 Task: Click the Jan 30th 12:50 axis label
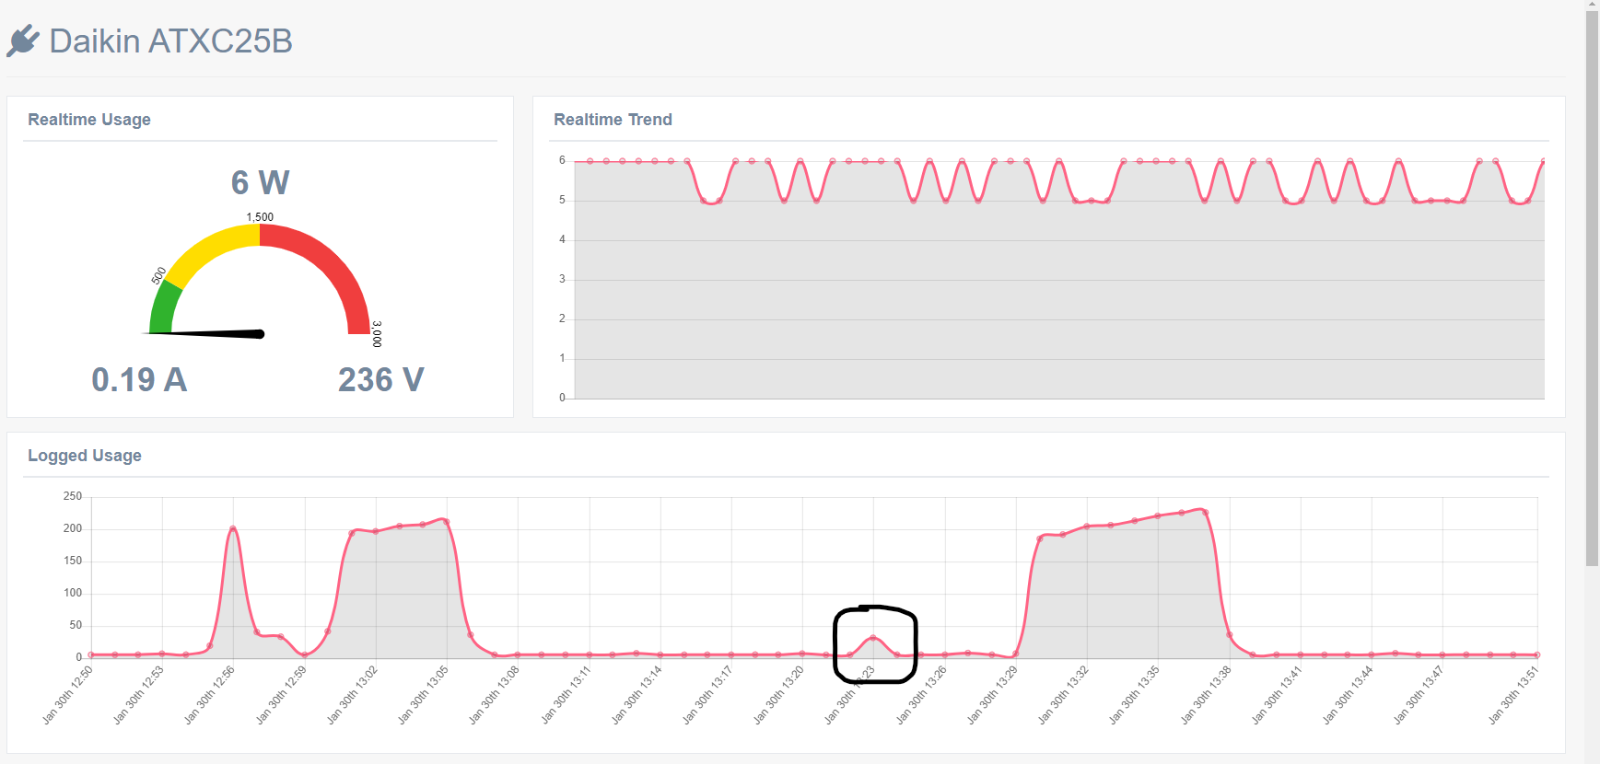pyautogui.click(x=67, y=695)
